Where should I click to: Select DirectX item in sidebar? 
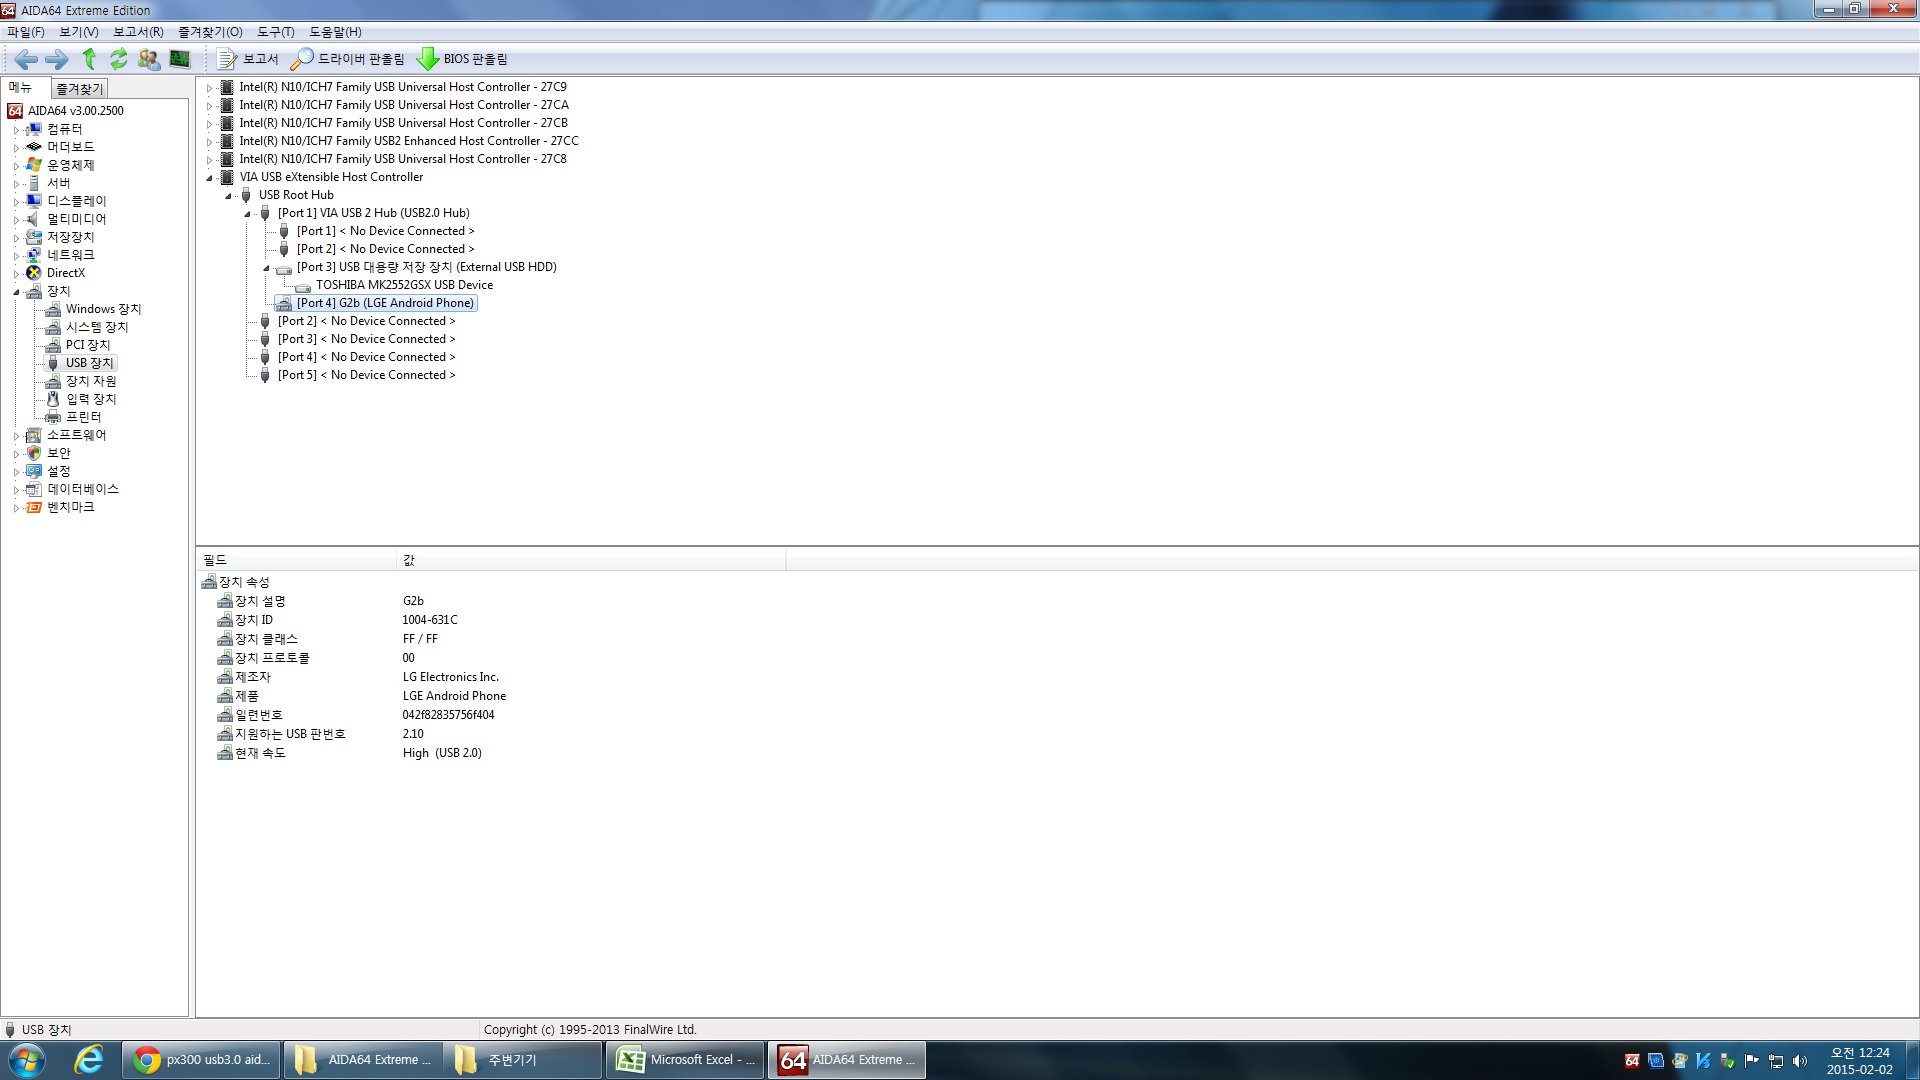(x=66, y=273)
